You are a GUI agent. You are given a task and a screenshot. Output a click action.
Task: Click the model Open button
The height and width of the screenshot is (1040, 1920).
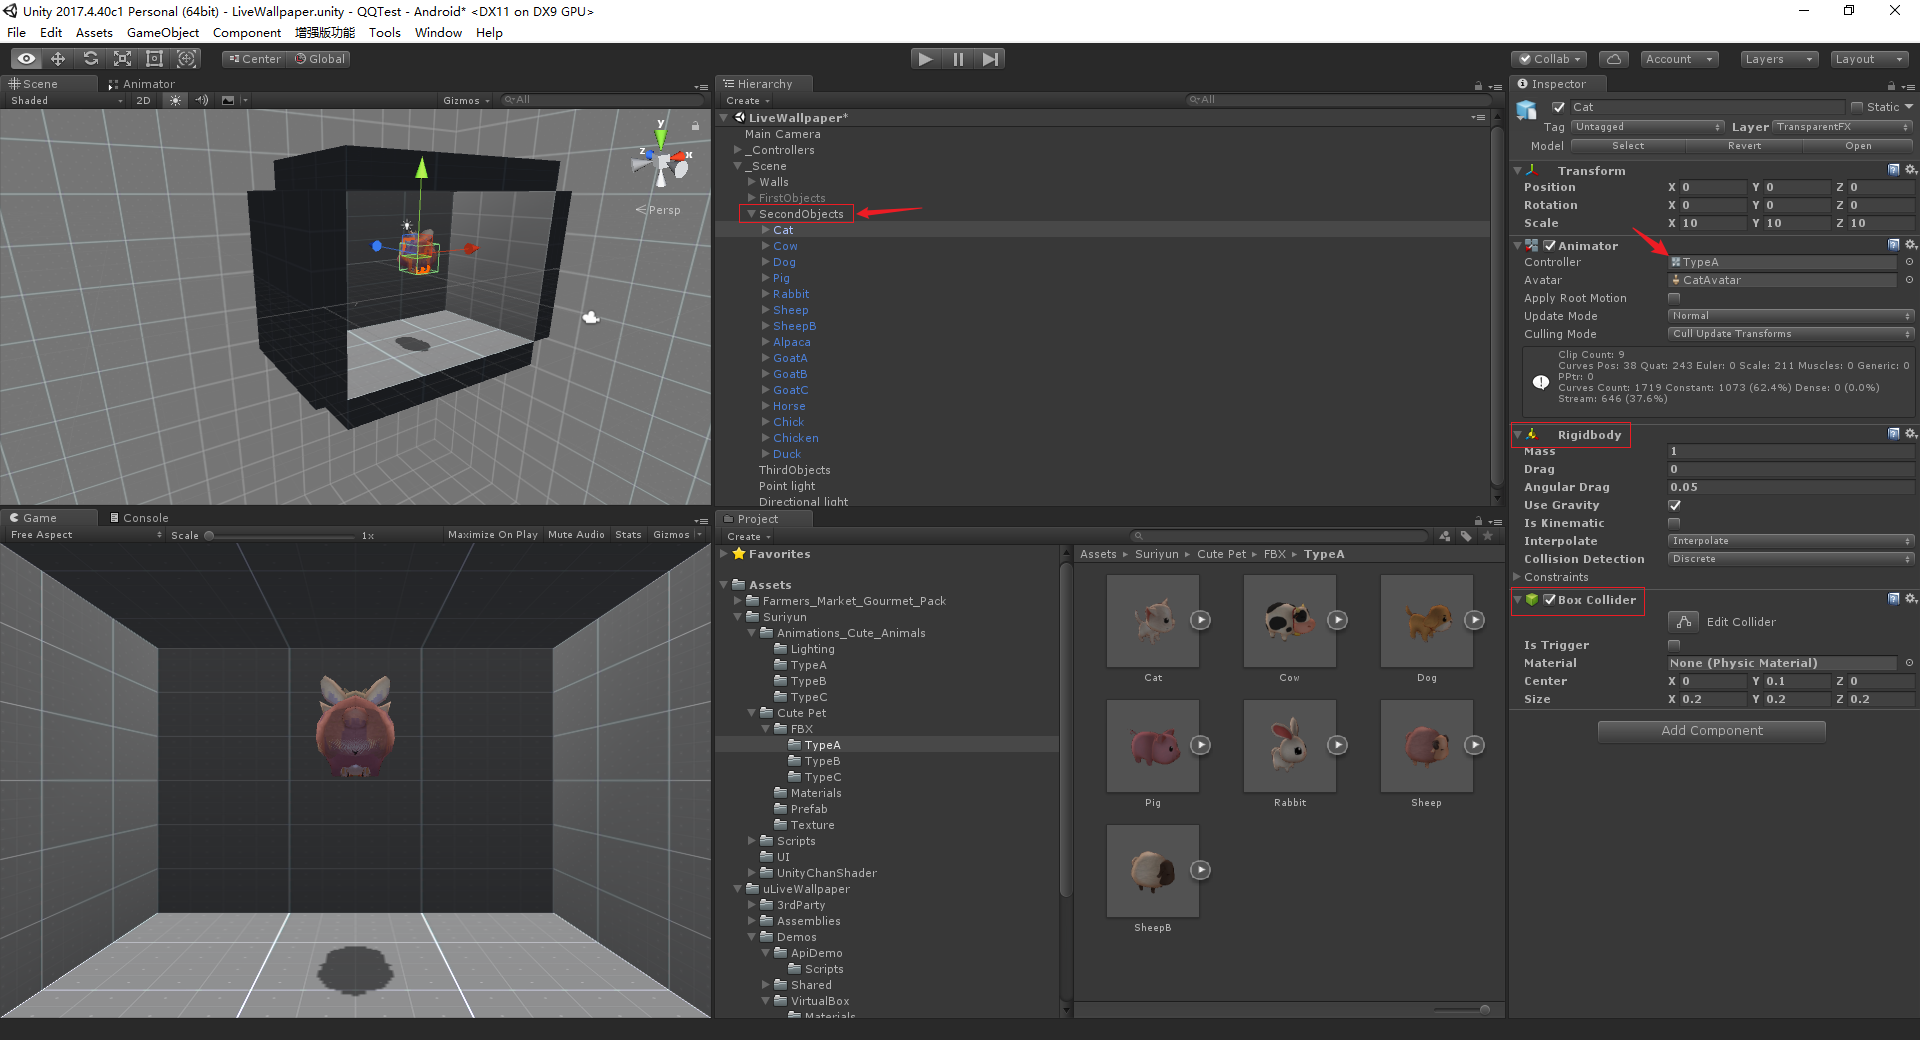(1858, 146)
